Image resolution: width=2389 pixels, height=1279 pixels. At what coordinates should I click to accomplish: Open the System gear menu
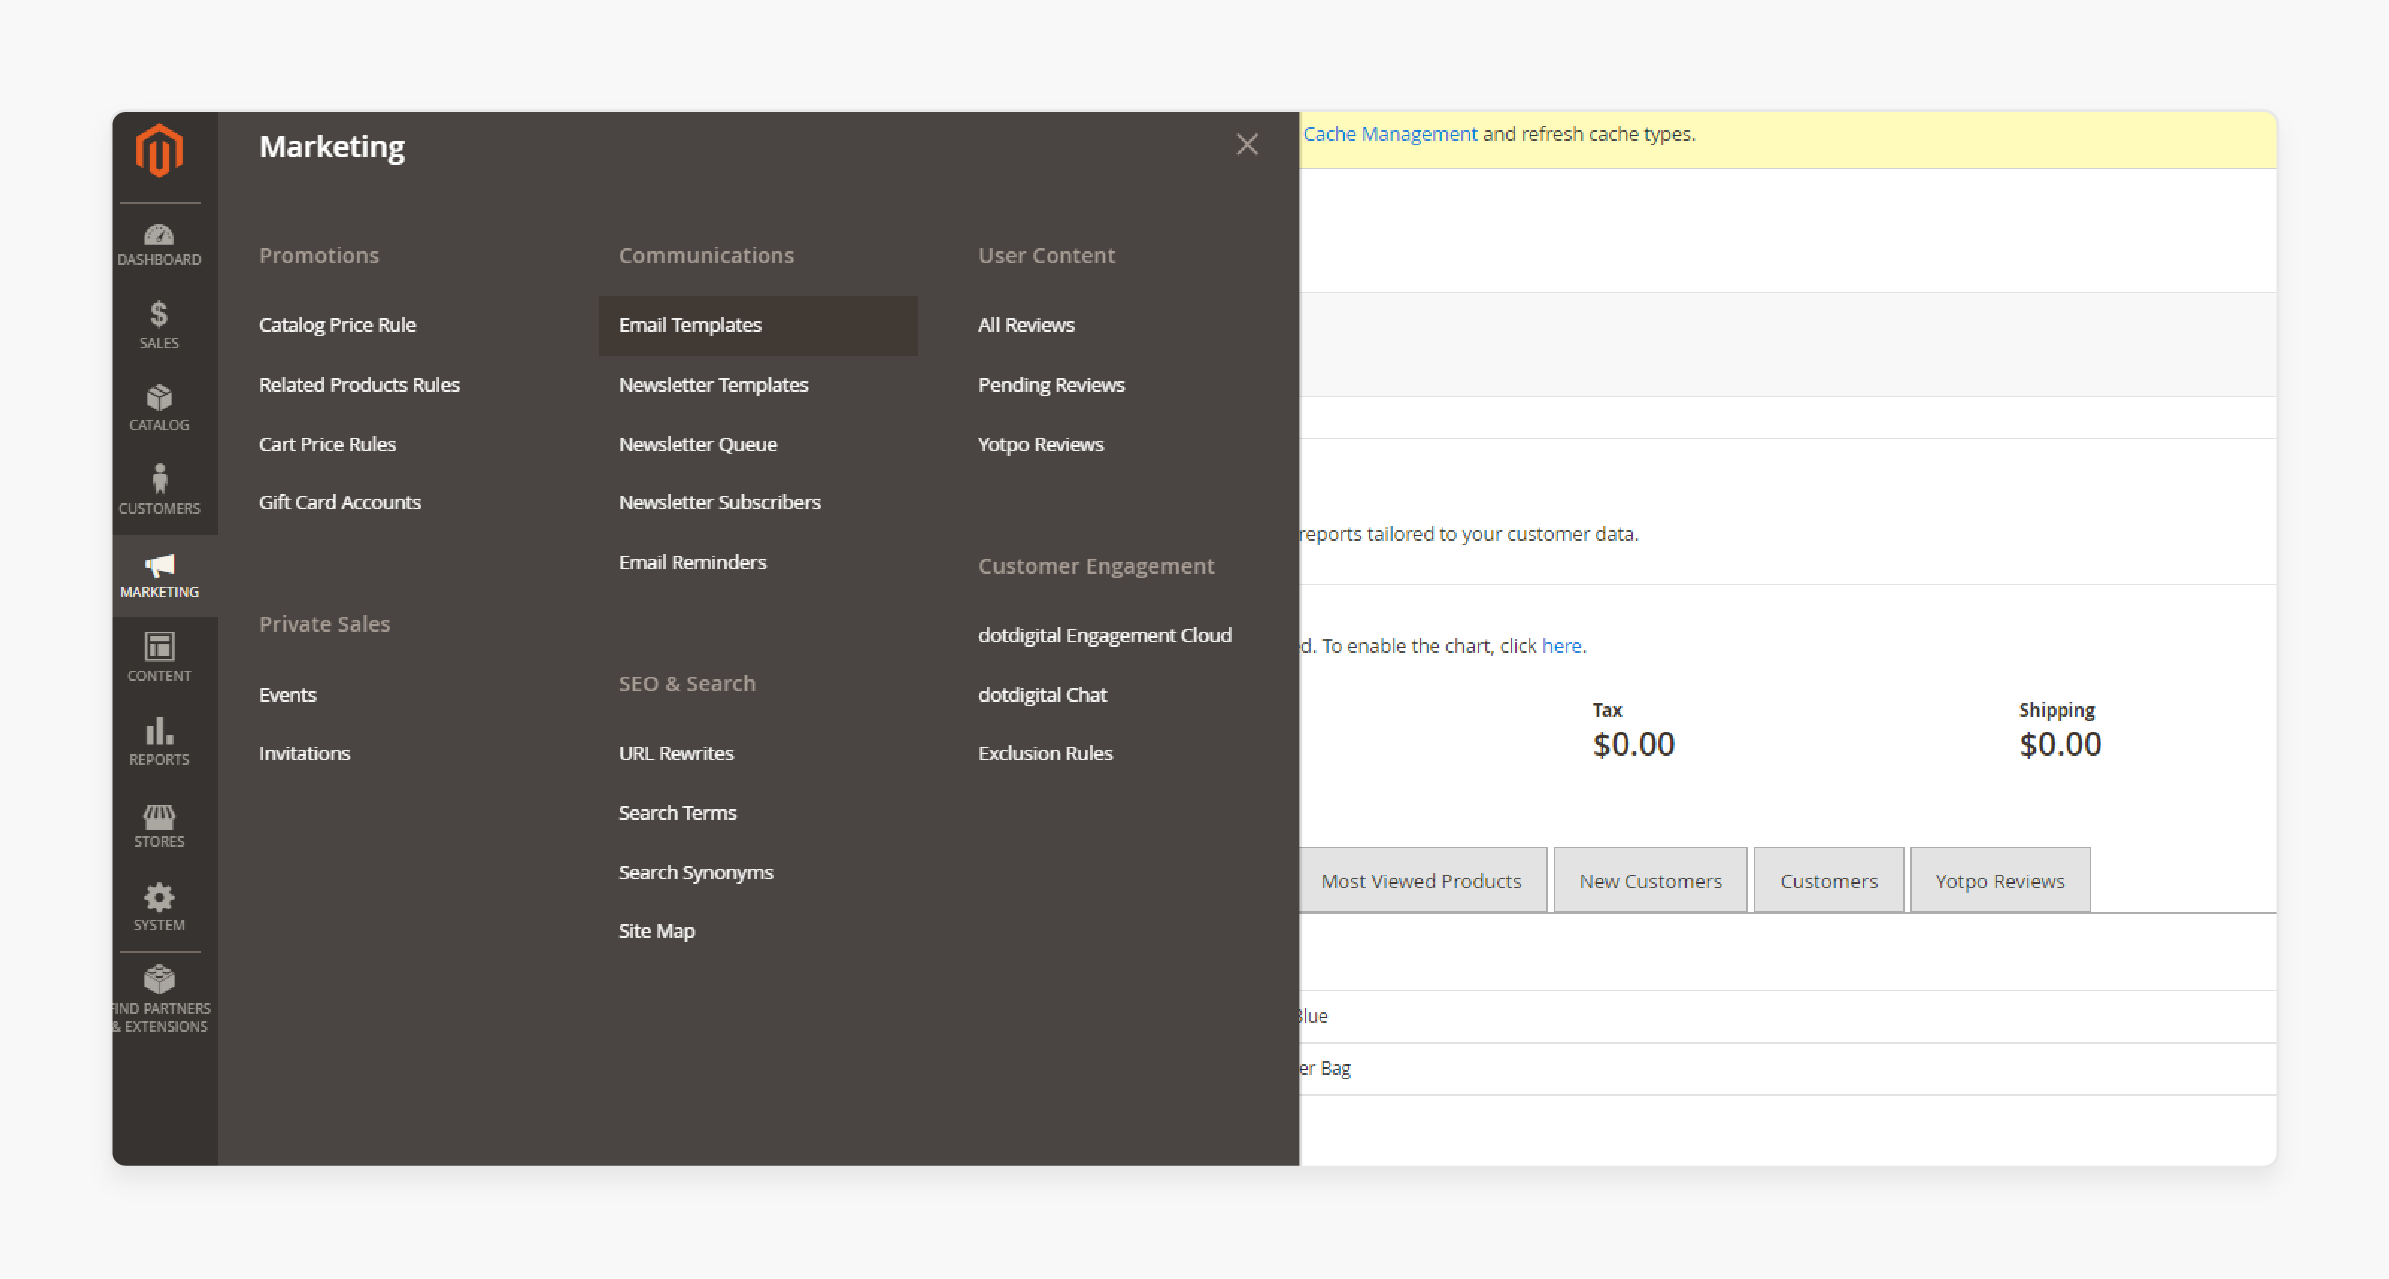tap(159, 908)
